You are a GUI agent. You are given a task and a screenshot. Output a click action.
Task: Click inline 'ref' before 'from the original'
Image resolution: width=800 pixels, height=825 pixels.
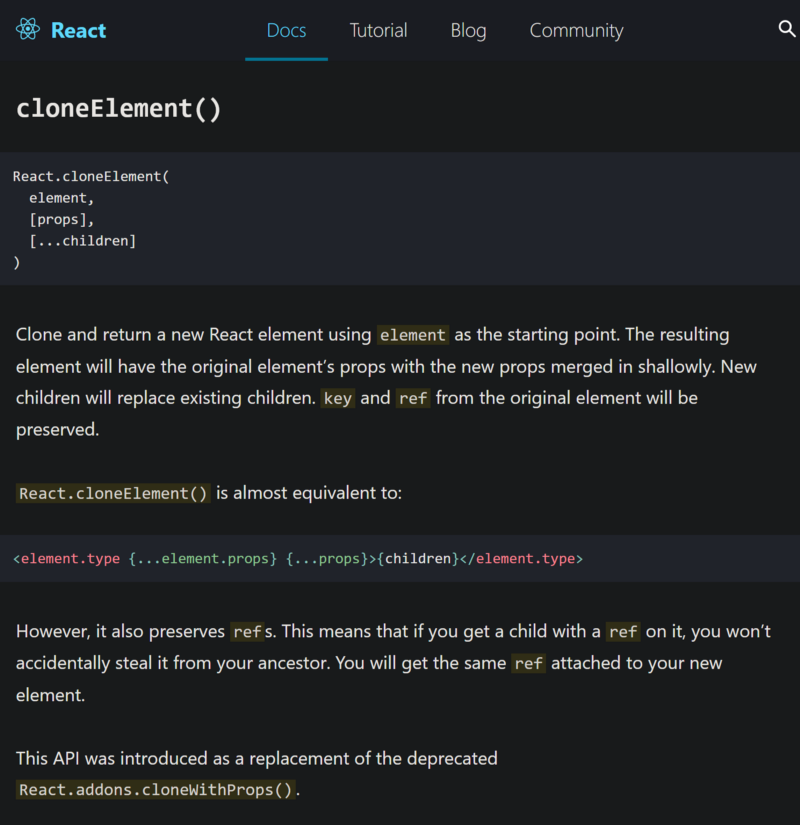point(413,398)
